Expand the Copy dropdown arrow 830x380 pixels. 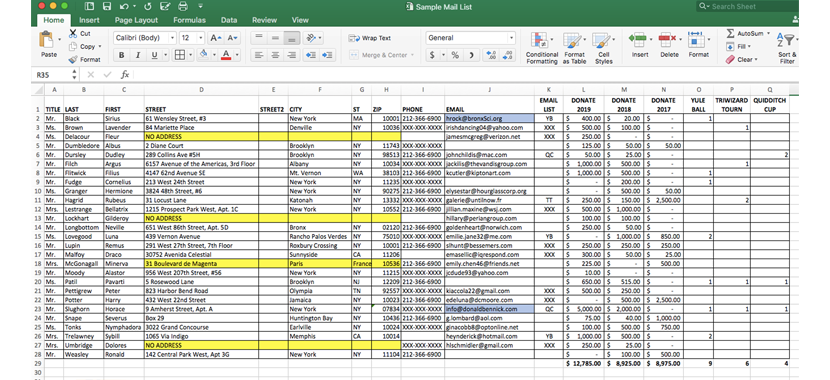pos(100,47)
